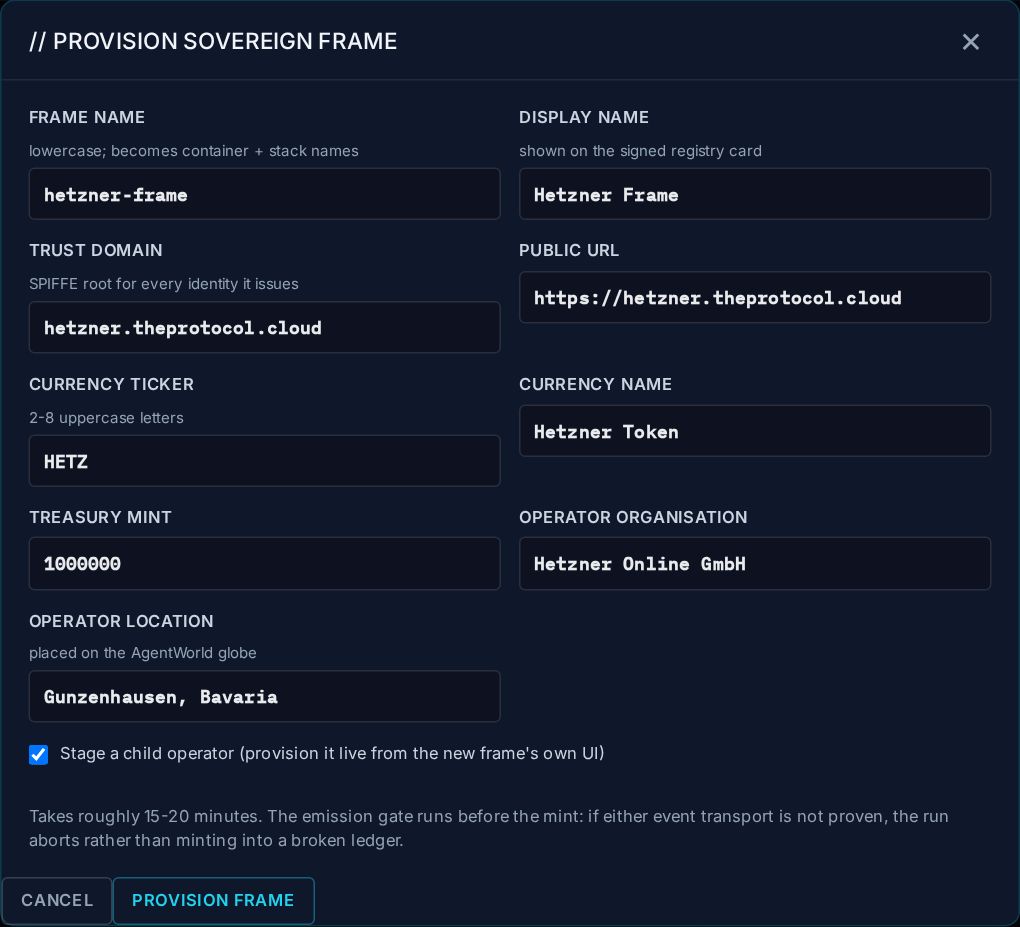The image size is (1020, 927).
Task: Click the hint 'SPIFFE root for every identity it issues'
Action: pos(164,284)
